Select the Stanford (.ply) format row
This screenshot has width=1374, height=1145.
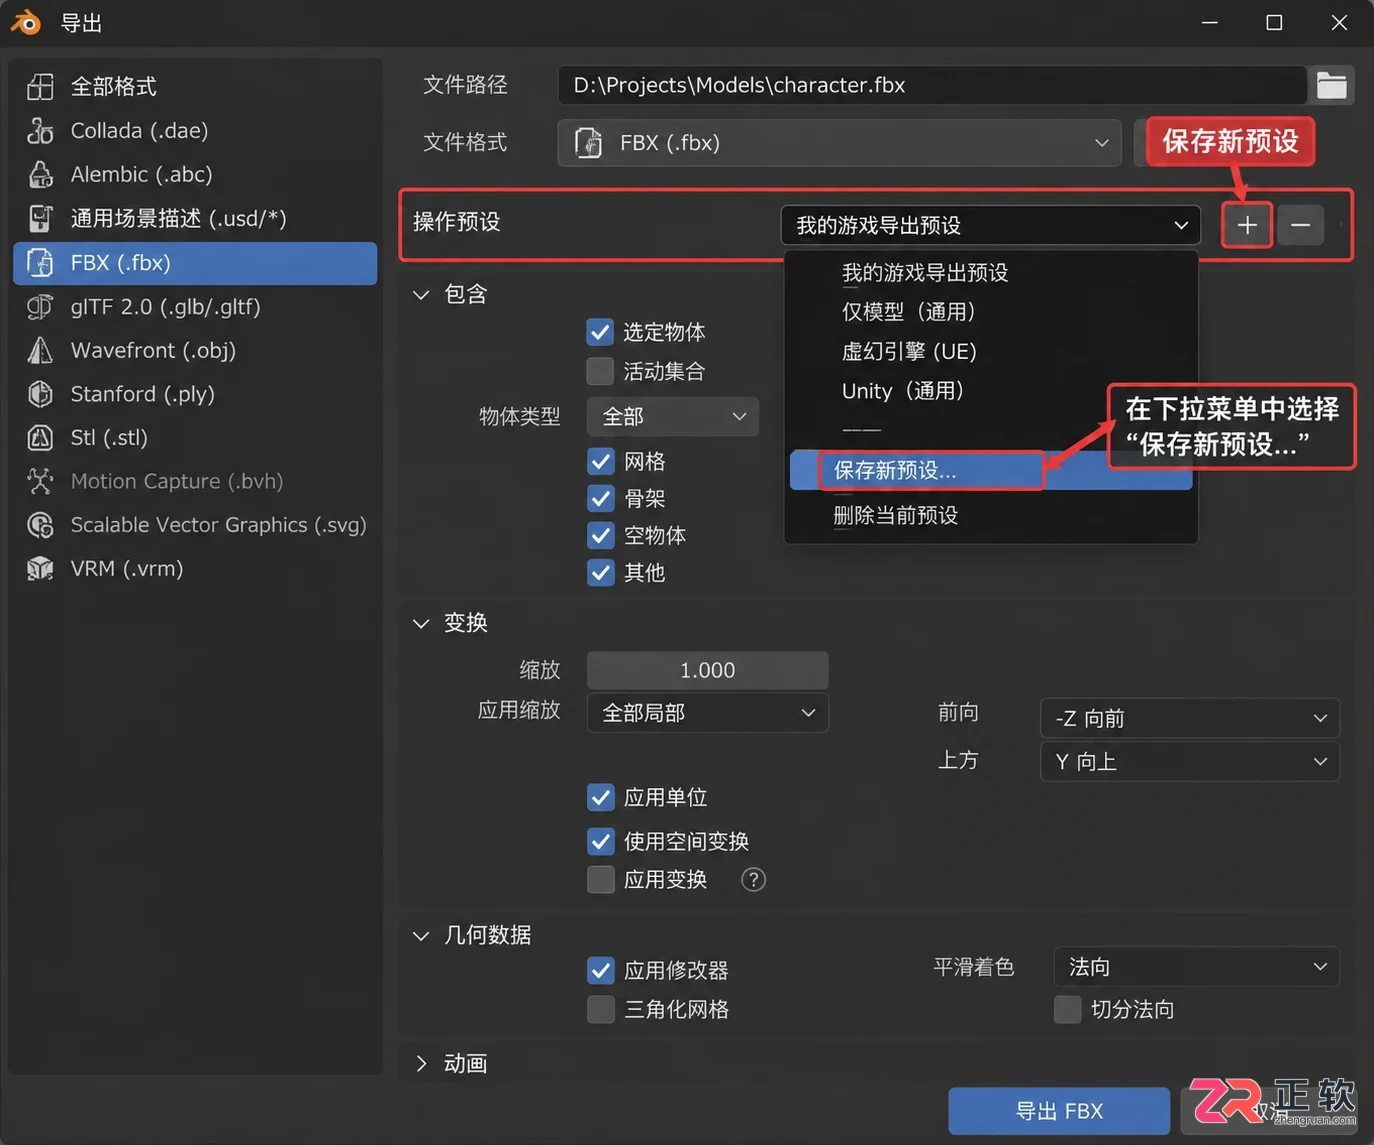(195, 394)
